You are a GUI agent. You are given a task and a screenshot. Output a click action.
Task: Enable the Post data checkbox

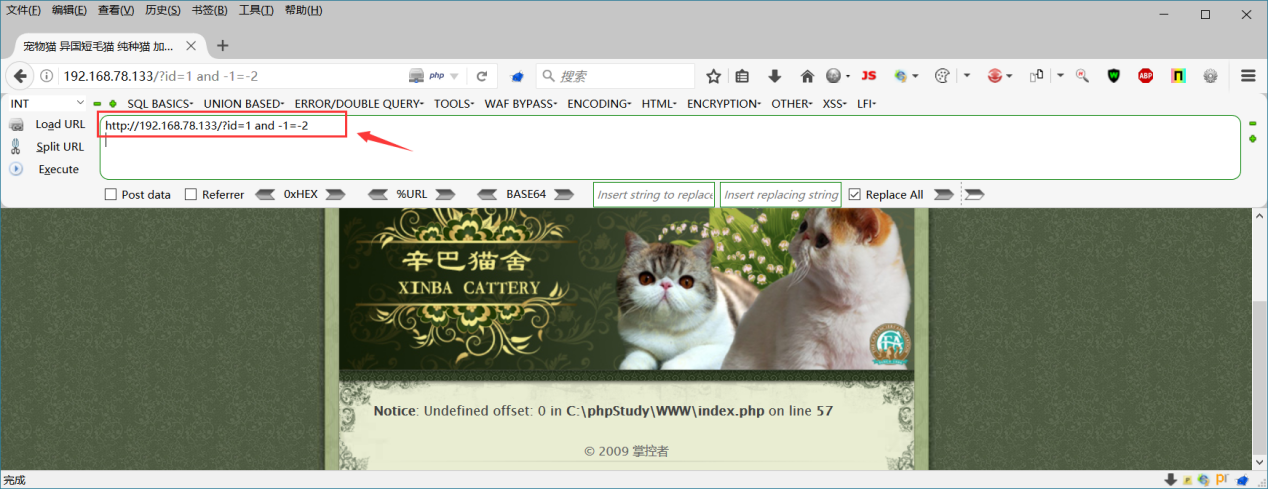tap(111, 195)
